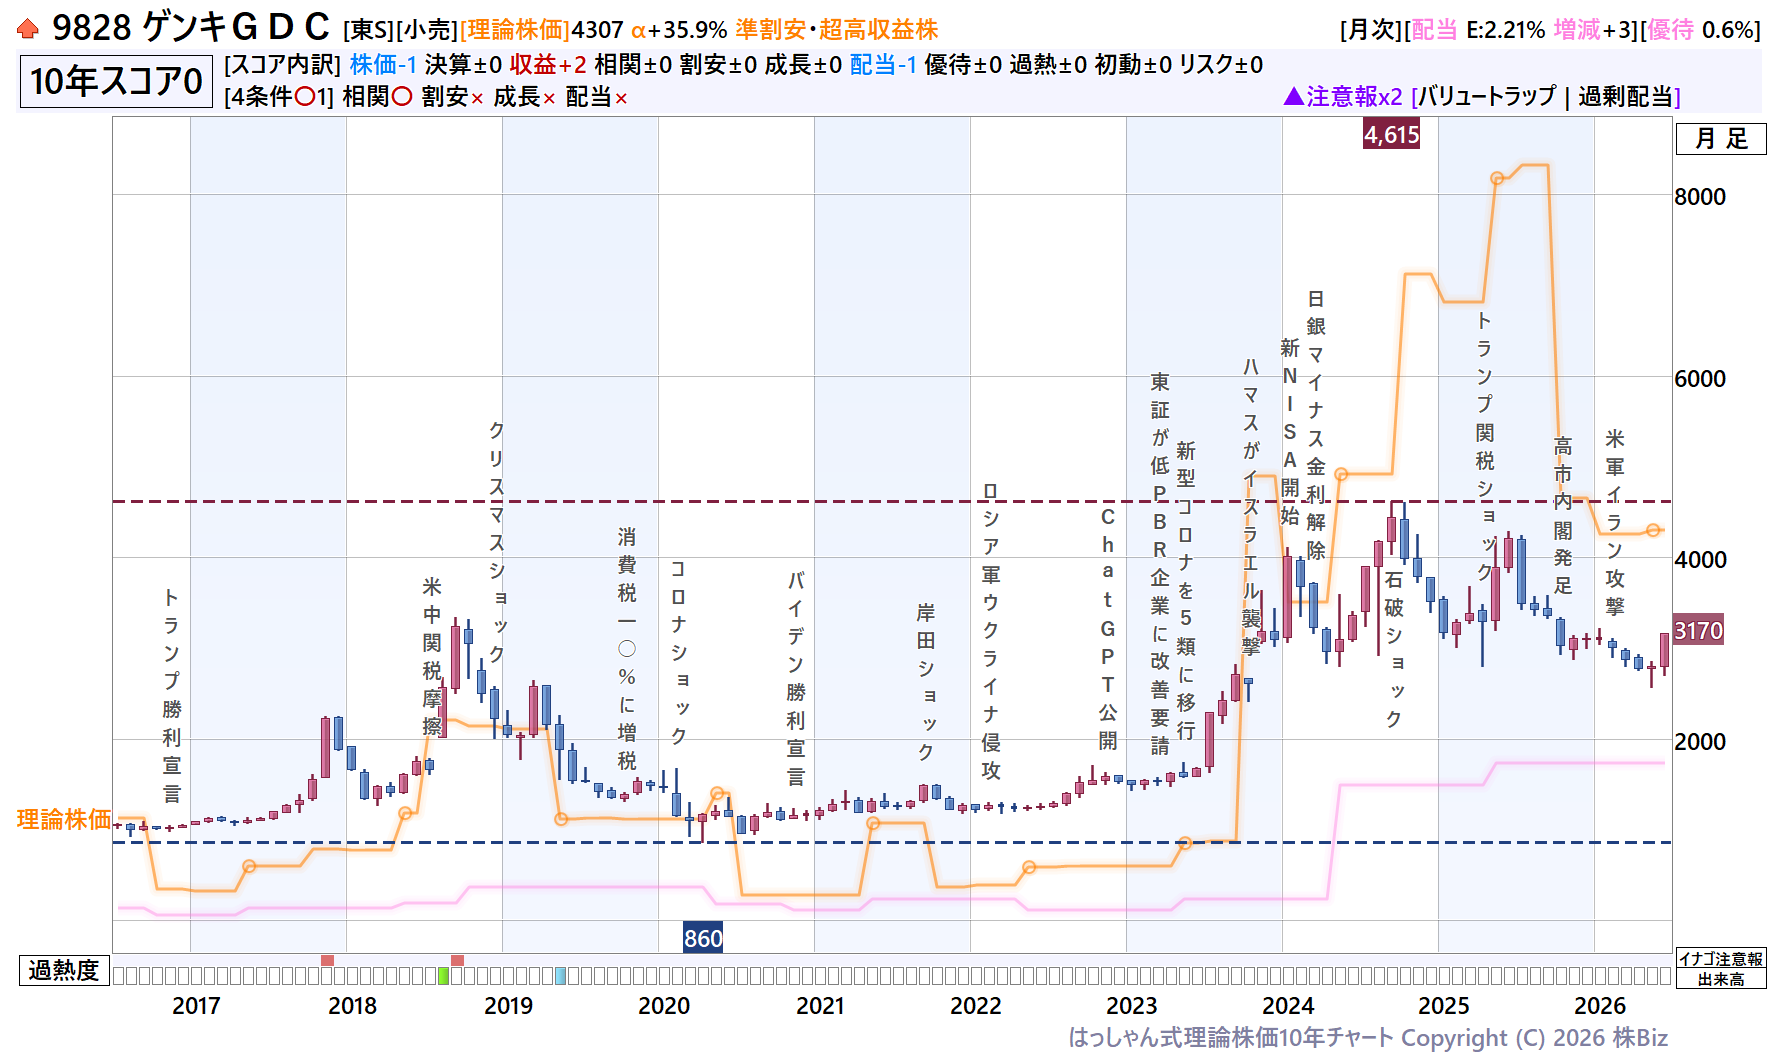Click the 増減+3 indicator

(x=1594, y=31)
